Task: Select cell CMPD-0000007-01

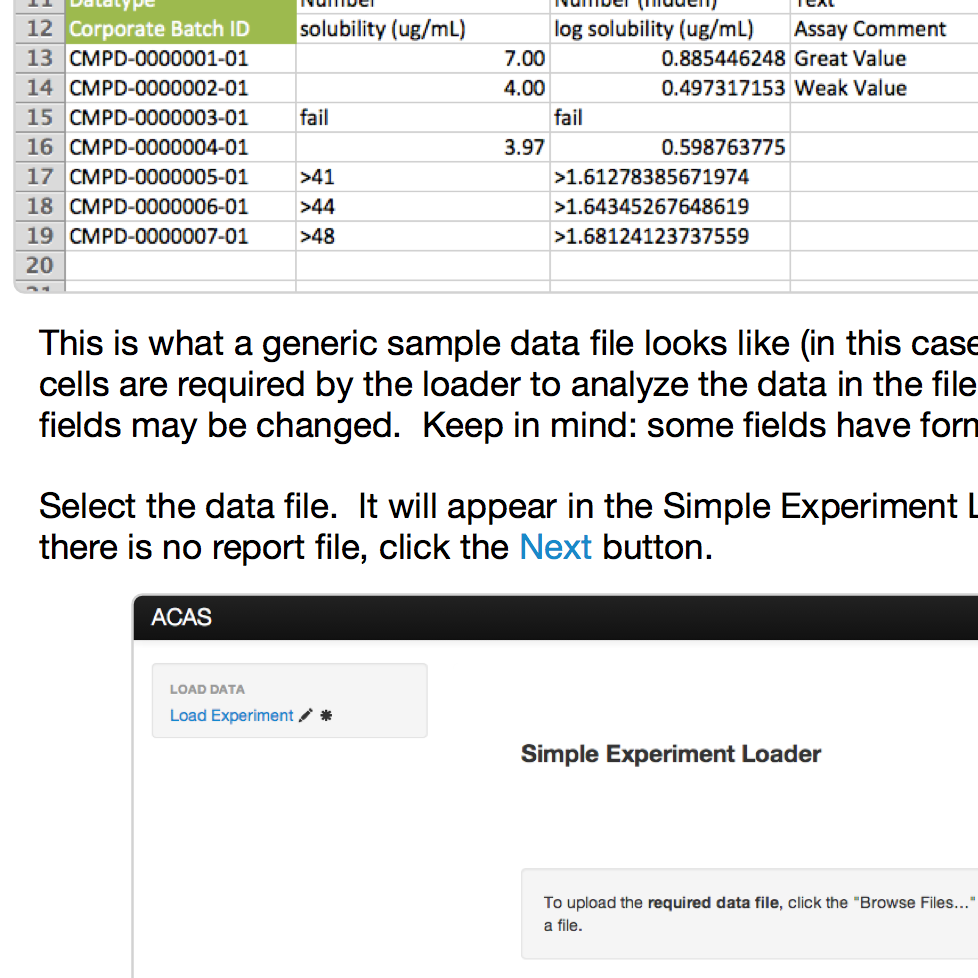Action: click(180, 236)
